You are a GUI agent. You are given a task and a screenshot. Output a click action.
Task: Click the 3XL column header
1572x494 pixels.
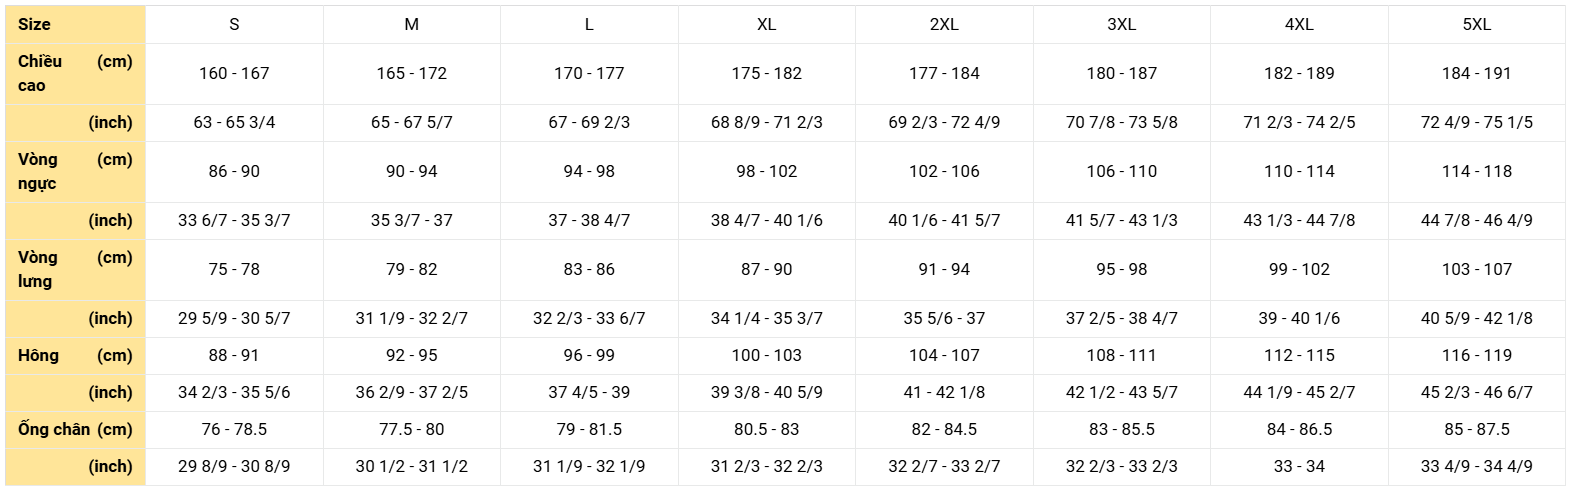coord(1121,24)
